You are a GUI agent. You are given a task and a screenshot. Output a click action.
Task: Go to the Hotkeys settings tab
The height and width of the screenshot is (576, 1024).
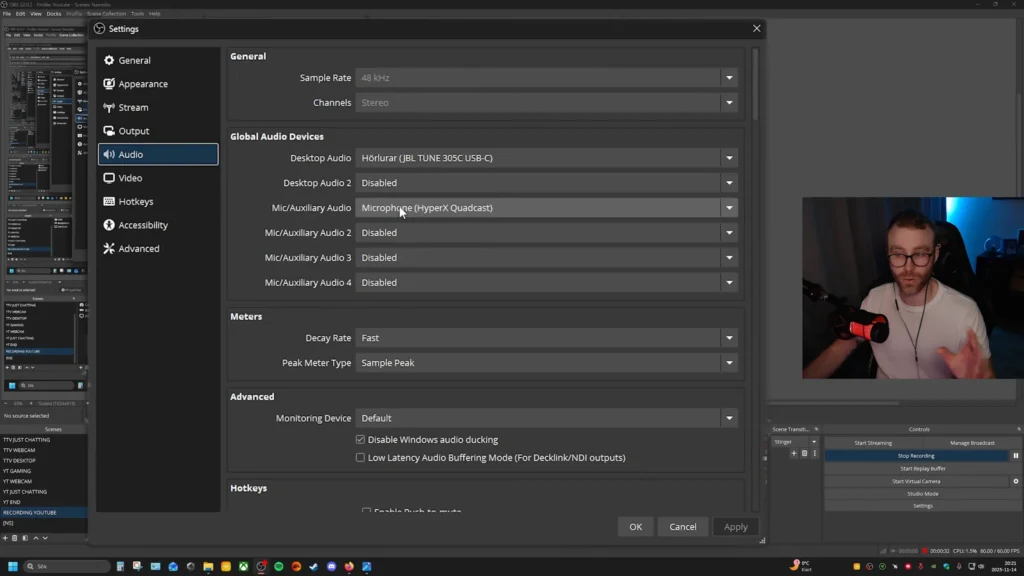pyautogui.click(x=158, y=201)
